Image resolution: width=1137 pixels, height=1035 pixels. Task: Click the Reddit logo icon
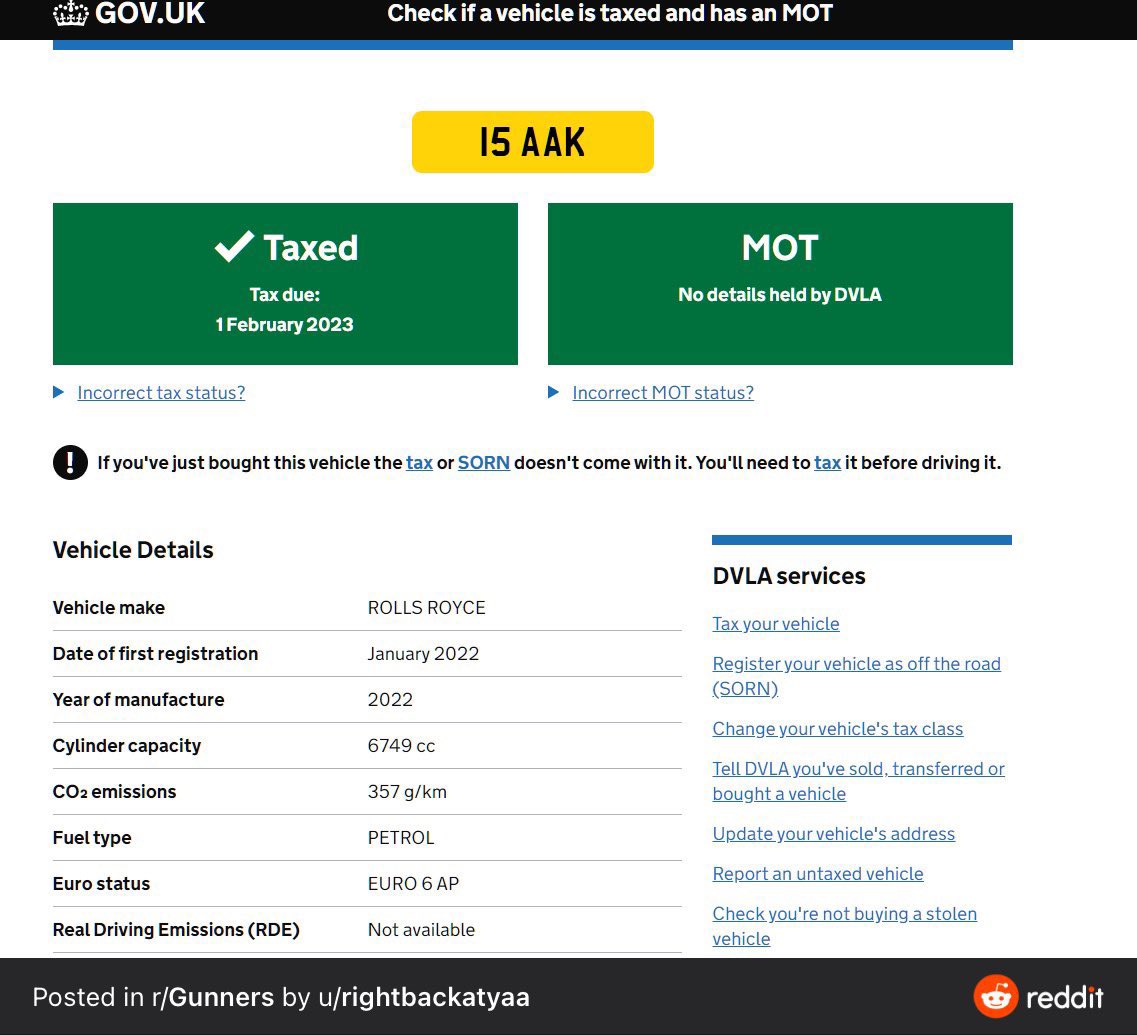[x=996, y=997]
